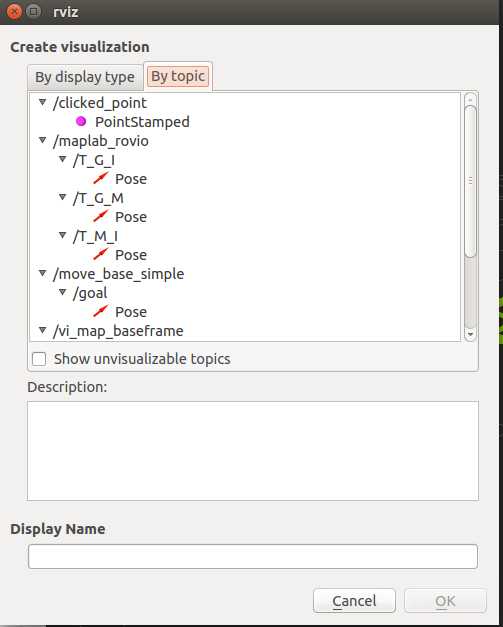The image size is (503, 627).
Task: Collapse the /vi_map_baseframe tree node
Action: (42, 330)
